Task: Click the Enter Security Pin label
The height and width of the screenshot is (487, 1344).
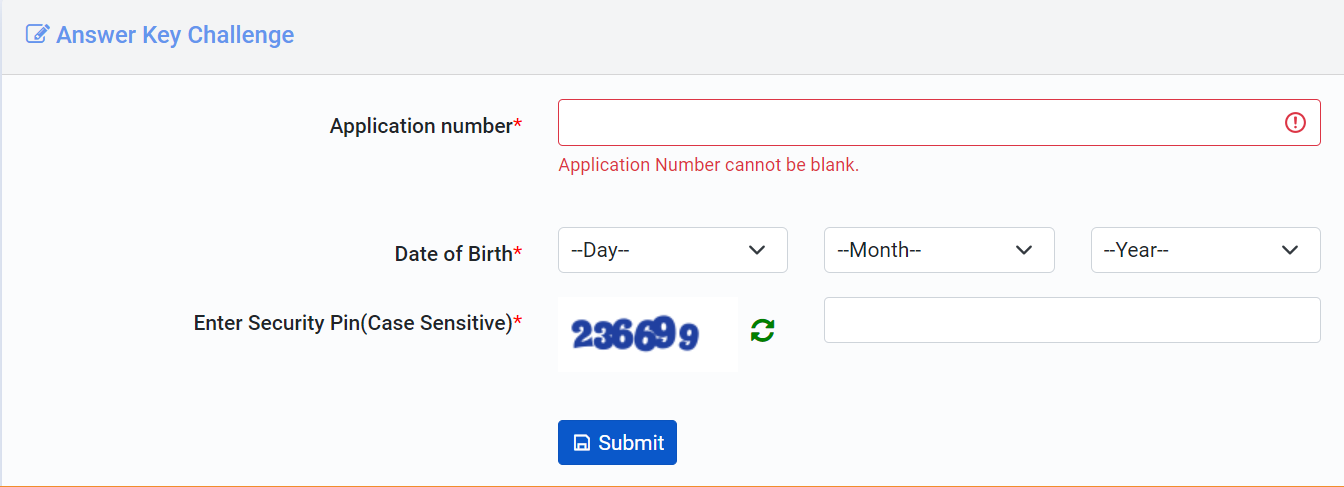Action: coord(353,323)
